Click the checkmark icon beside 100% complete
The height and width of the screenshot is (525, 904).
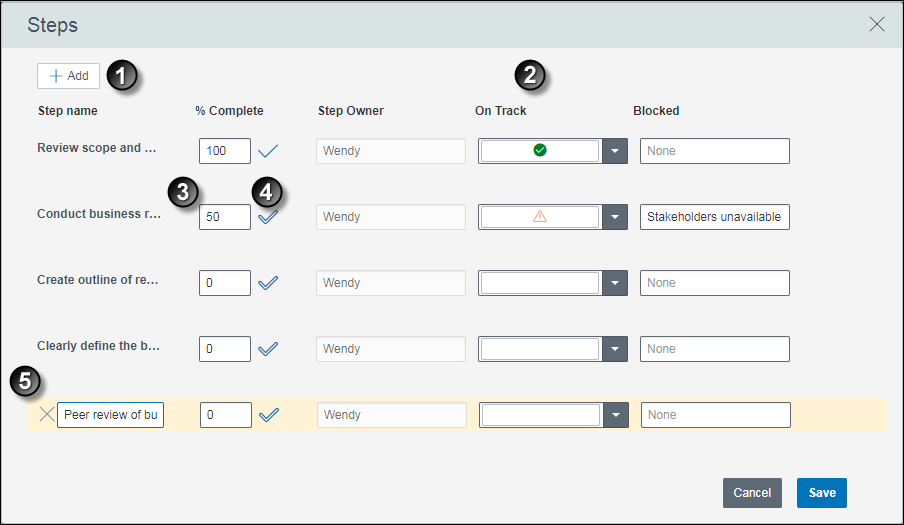(268, 151)
